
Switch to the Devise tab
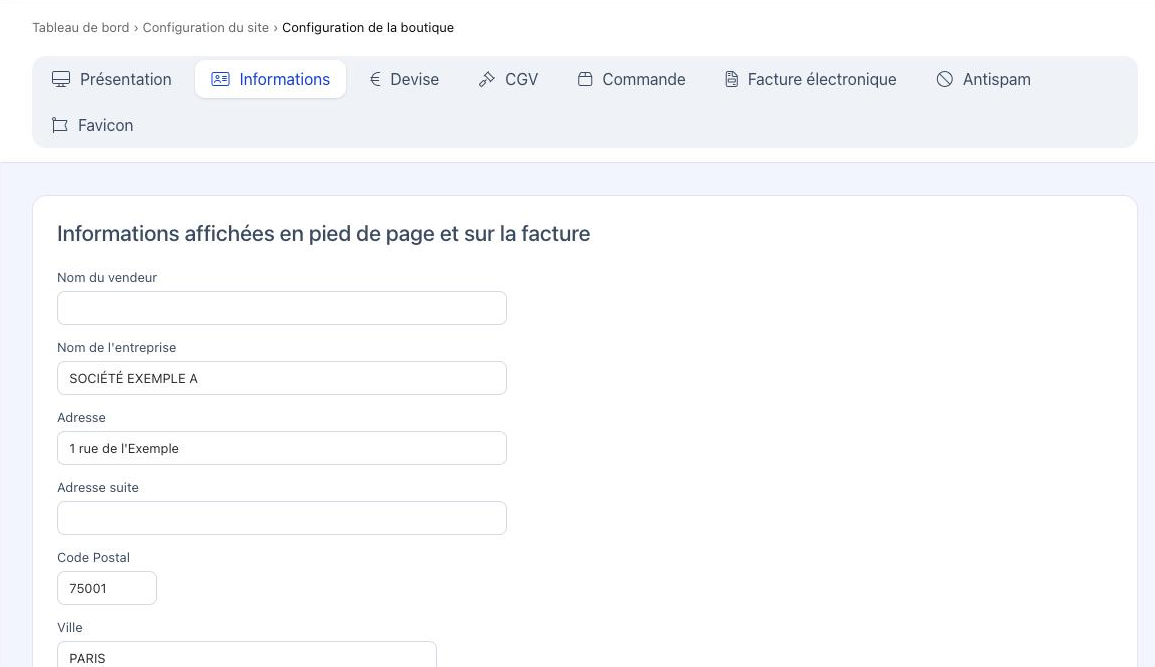[404, 80]
